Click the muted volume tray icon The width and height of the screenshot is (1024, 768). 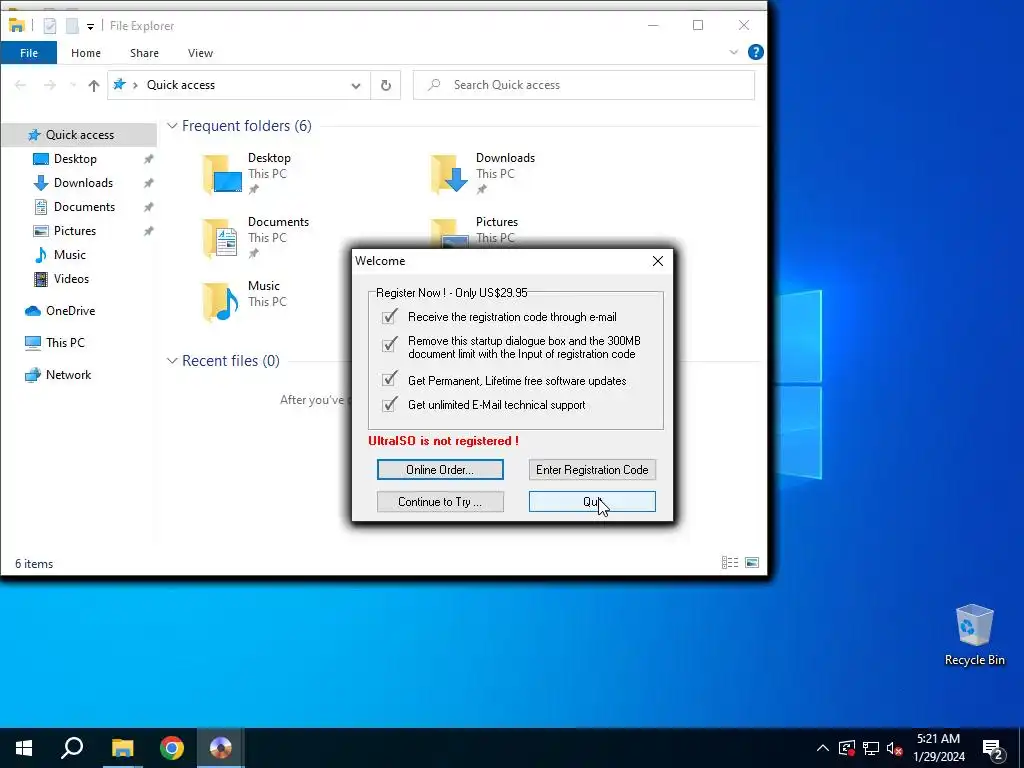(x=894, y=748)
